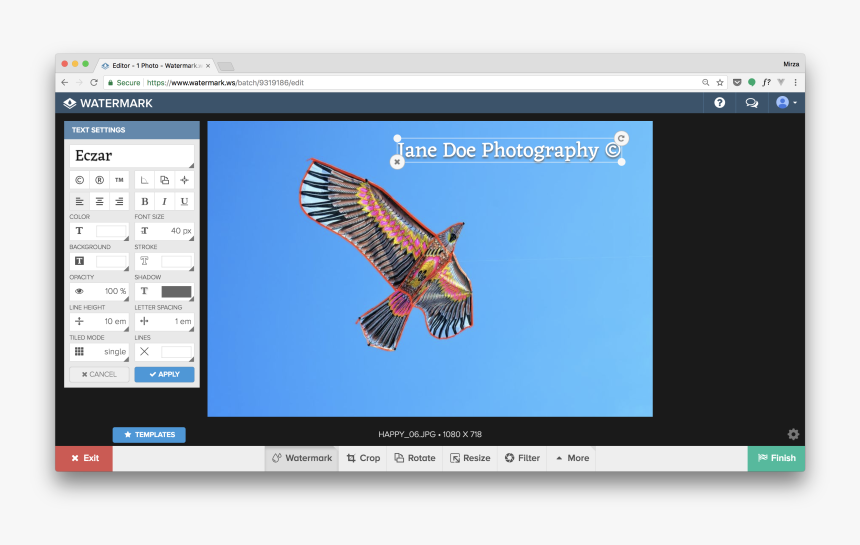Select the Filter tool tab
The width and height of the screenshot is (860, 545).
[x=522, y=458]
